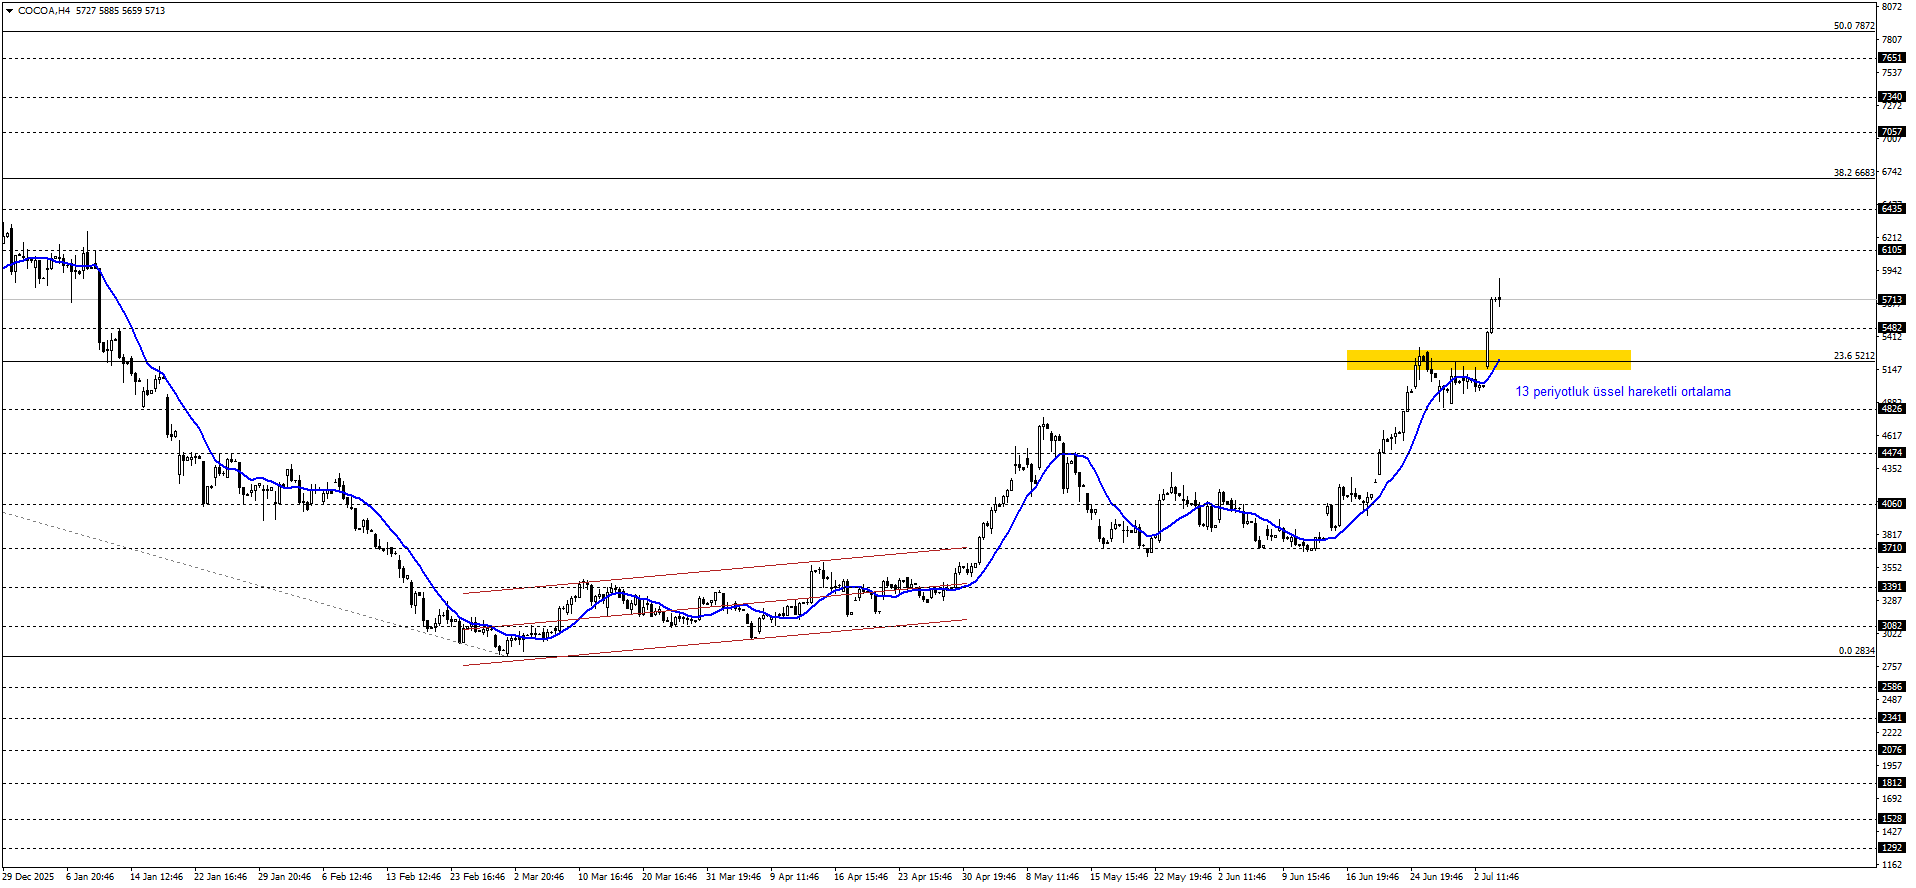Click the 1292 price level tag
This screenshot has height=888, width=1916.
coord(1892,848)
